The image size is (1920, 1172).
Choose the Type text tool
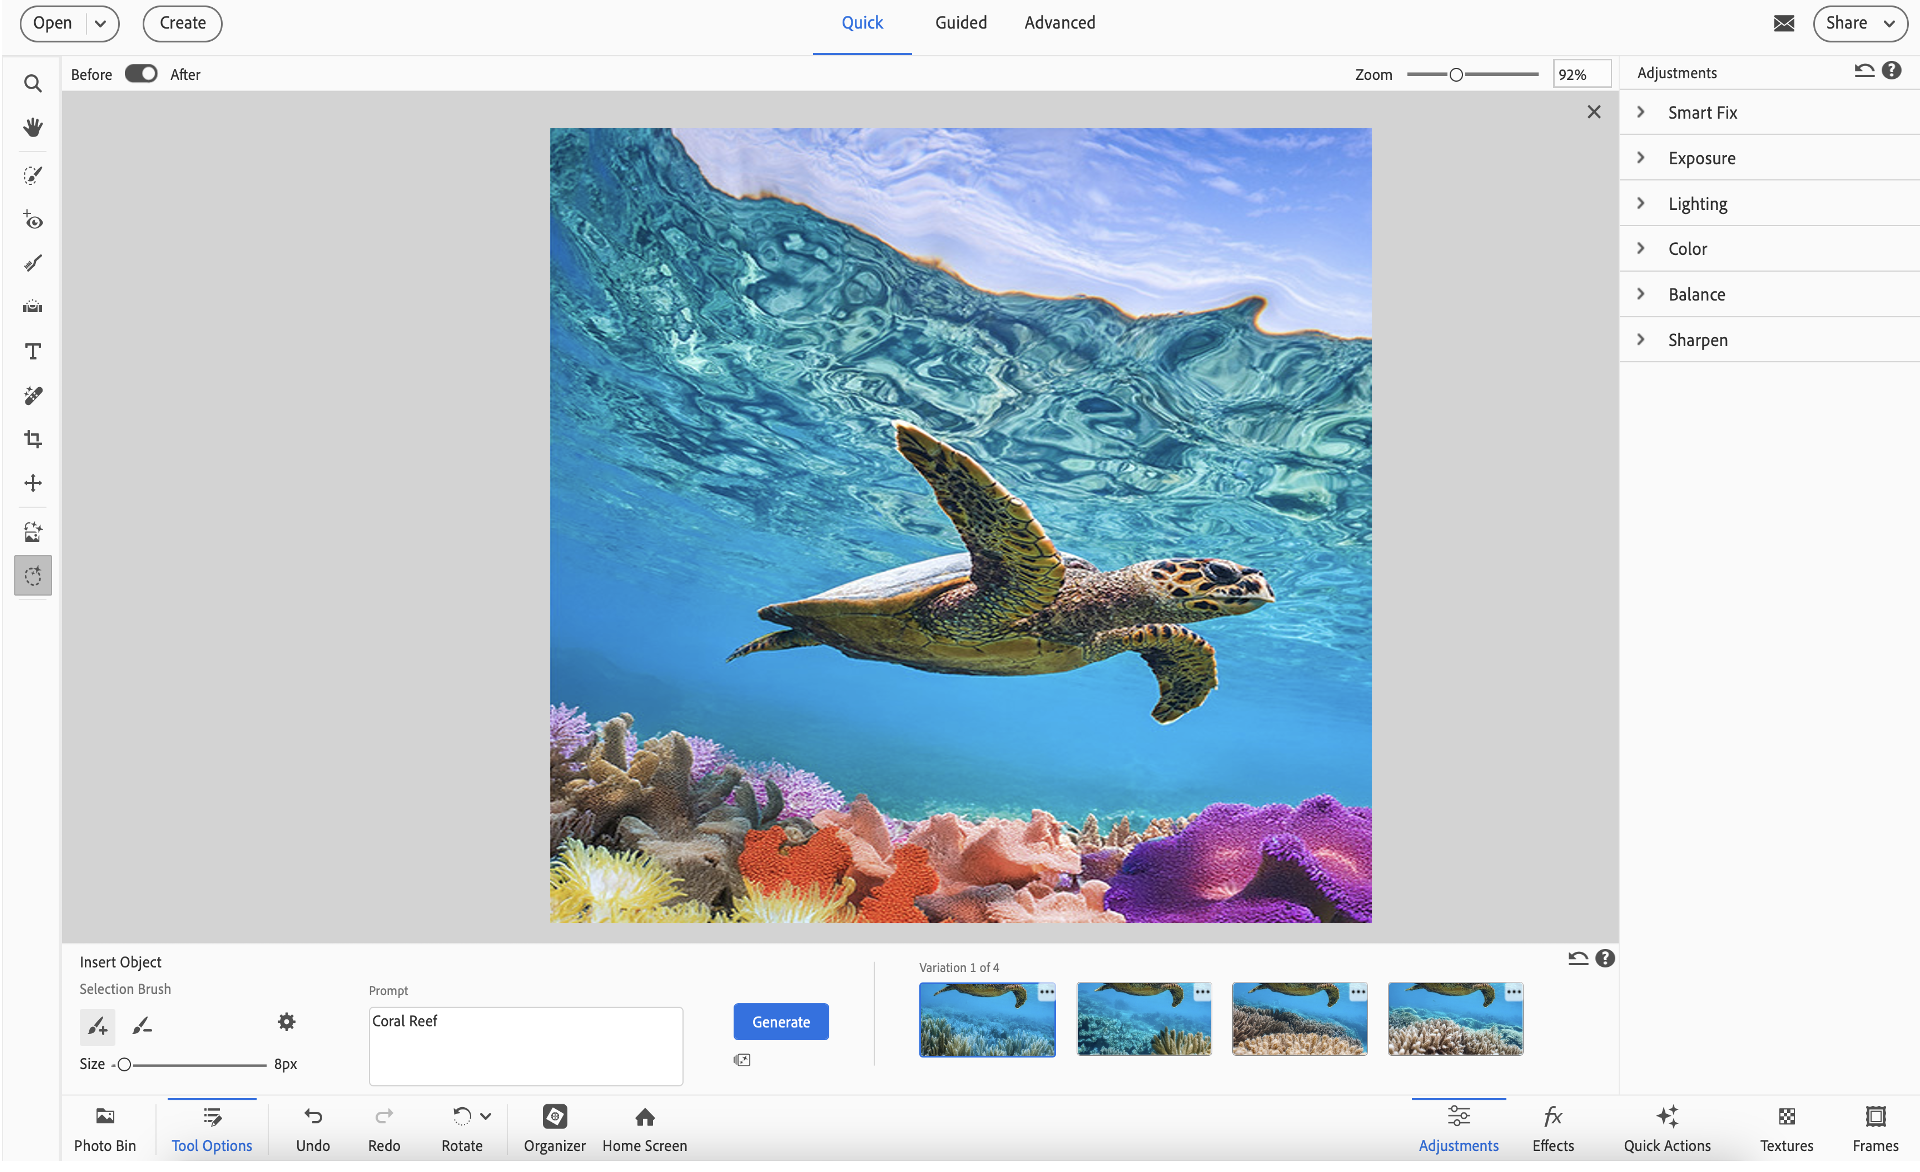click(33, 351)
